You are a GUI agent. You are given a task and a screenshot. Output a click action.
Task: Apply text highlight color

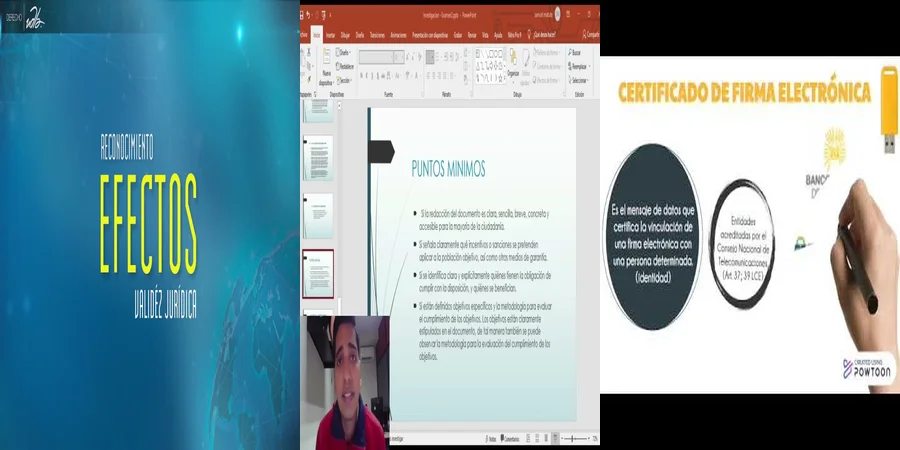pyautogui.click(x=408, y=76)
